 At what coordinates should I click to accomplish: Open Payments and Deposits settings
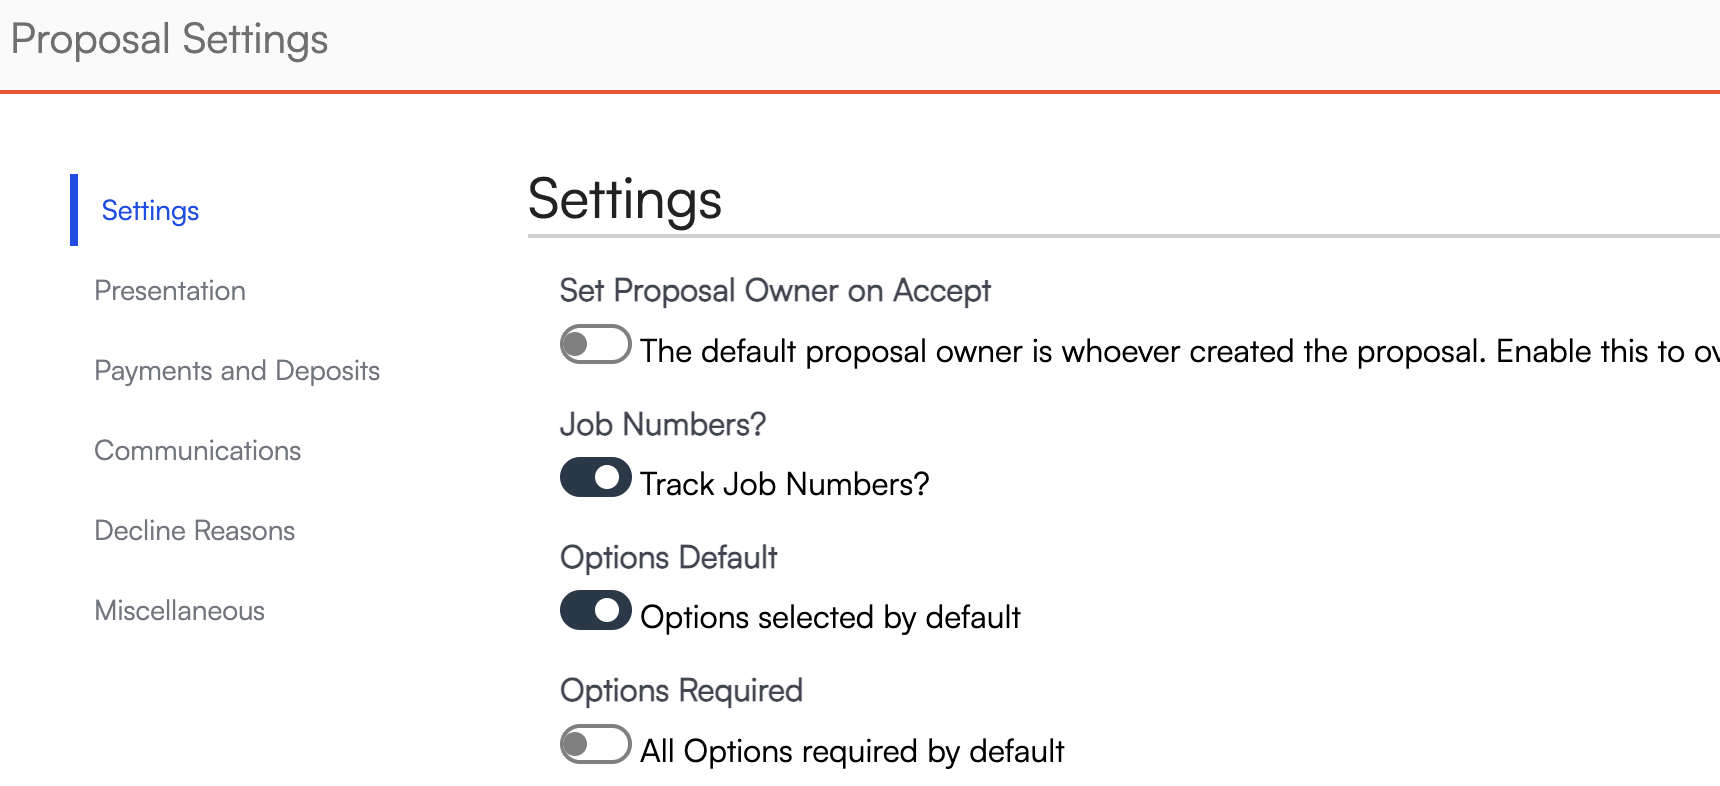(x=237, y=371)
